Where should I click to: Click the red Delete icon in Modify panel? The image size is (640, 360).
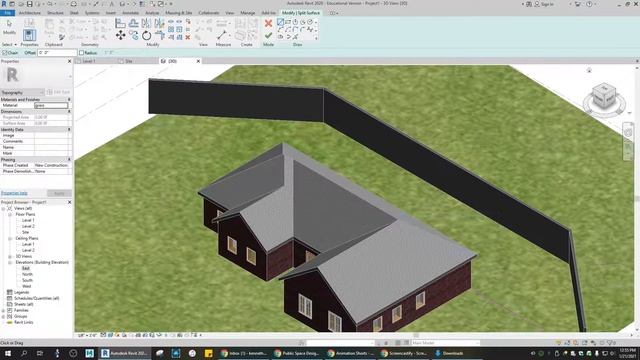[x=188, y=37]
